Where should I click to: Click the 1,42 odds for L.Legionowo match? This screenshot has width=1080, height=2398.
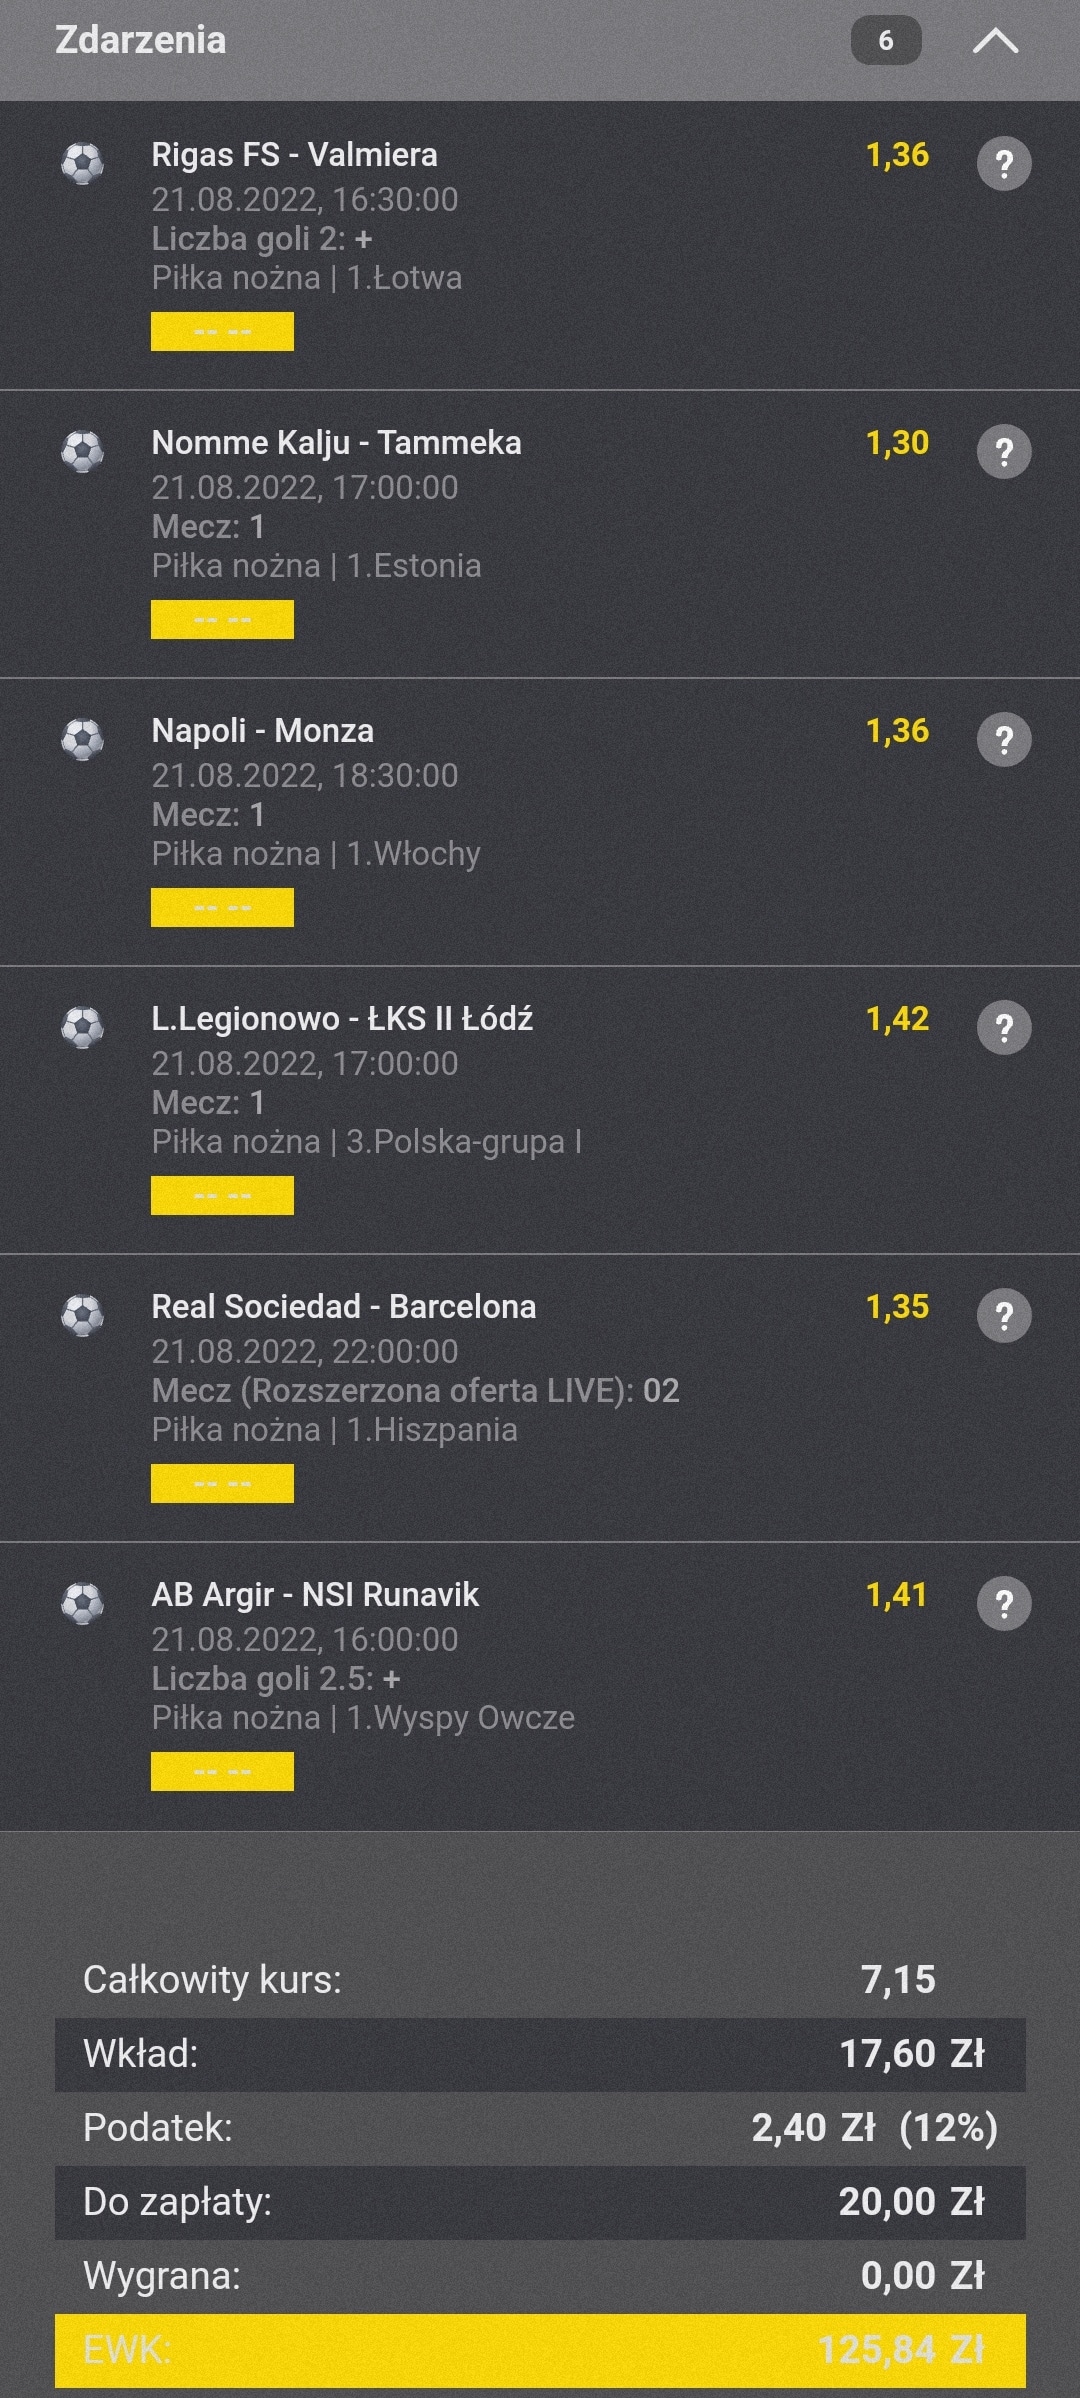point(897,1018)
